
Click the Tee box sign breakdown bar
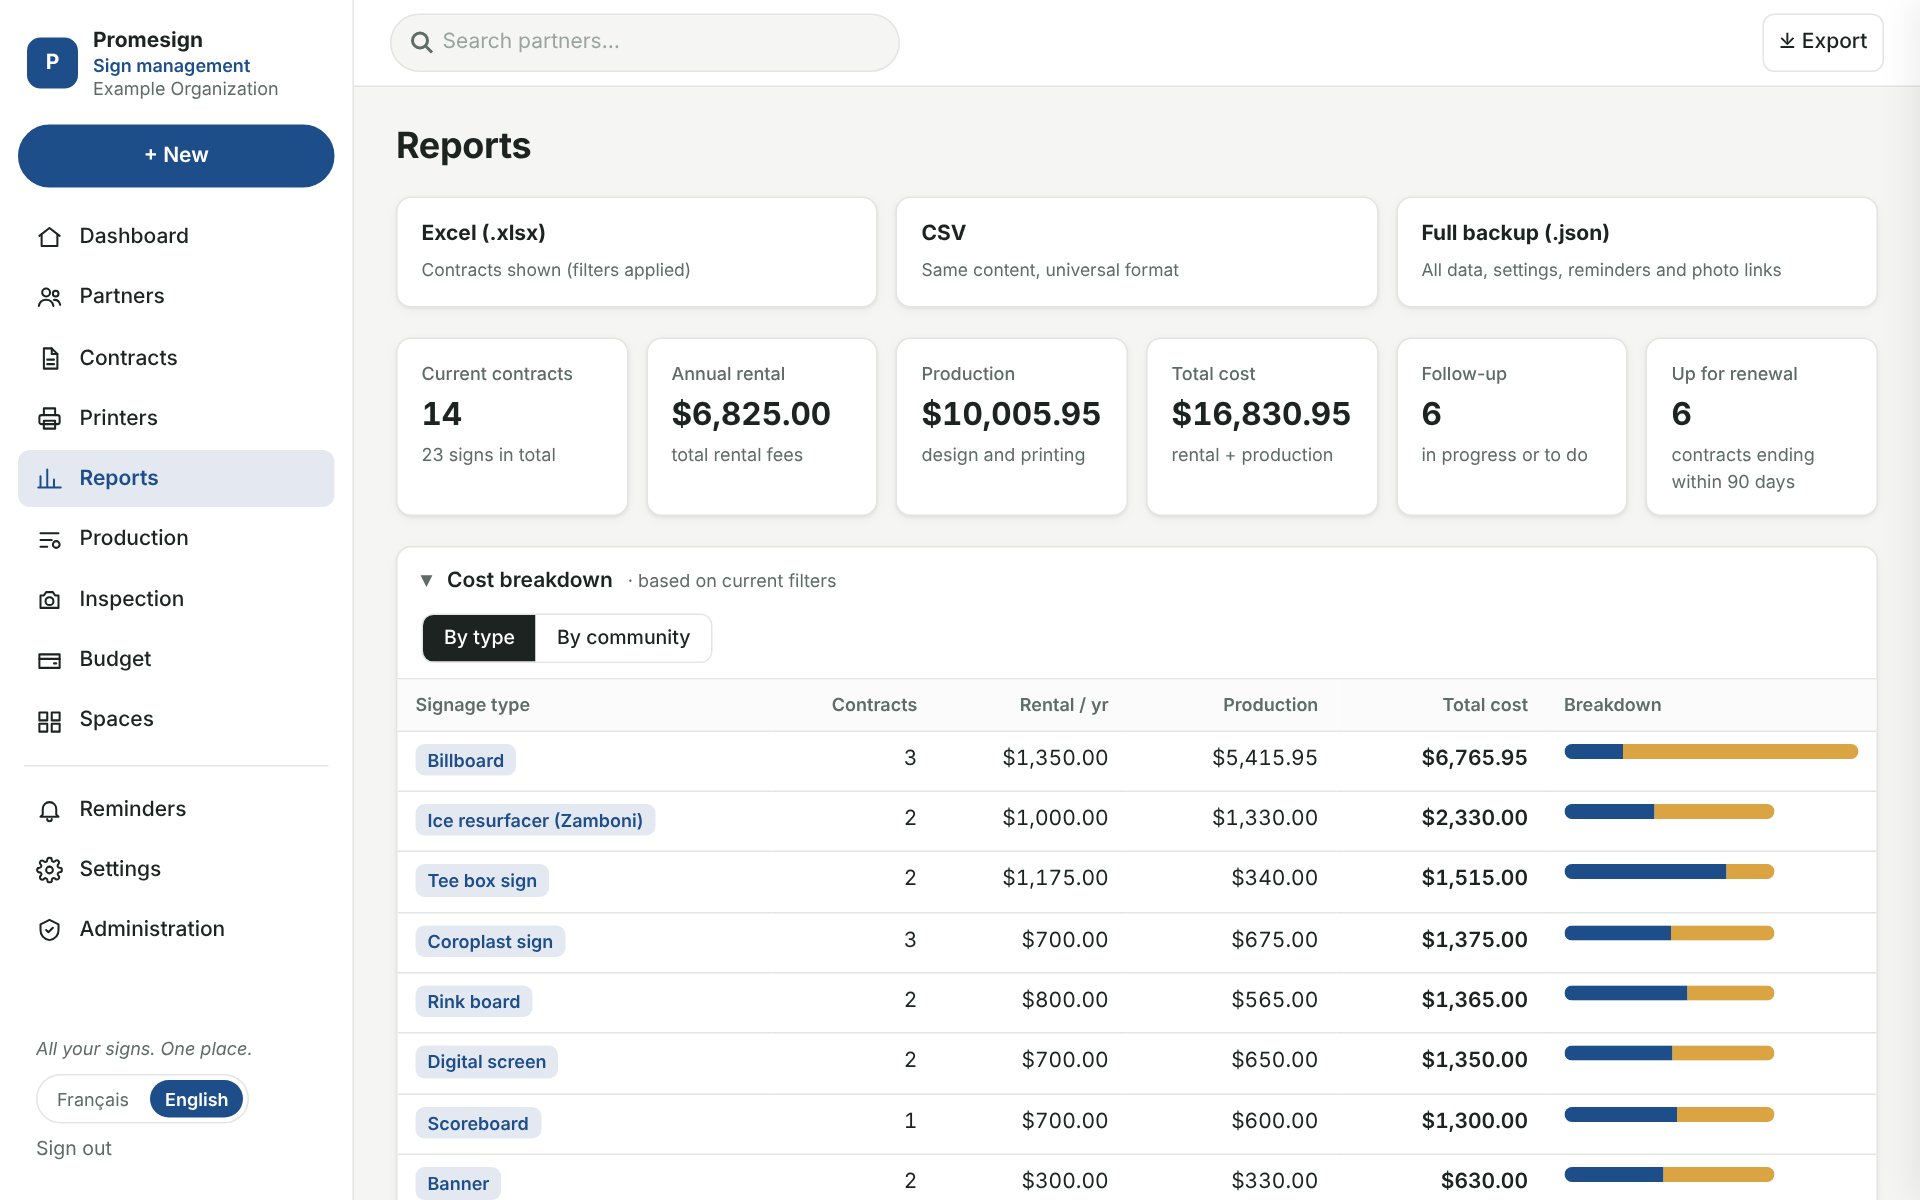pos(1669,872)
